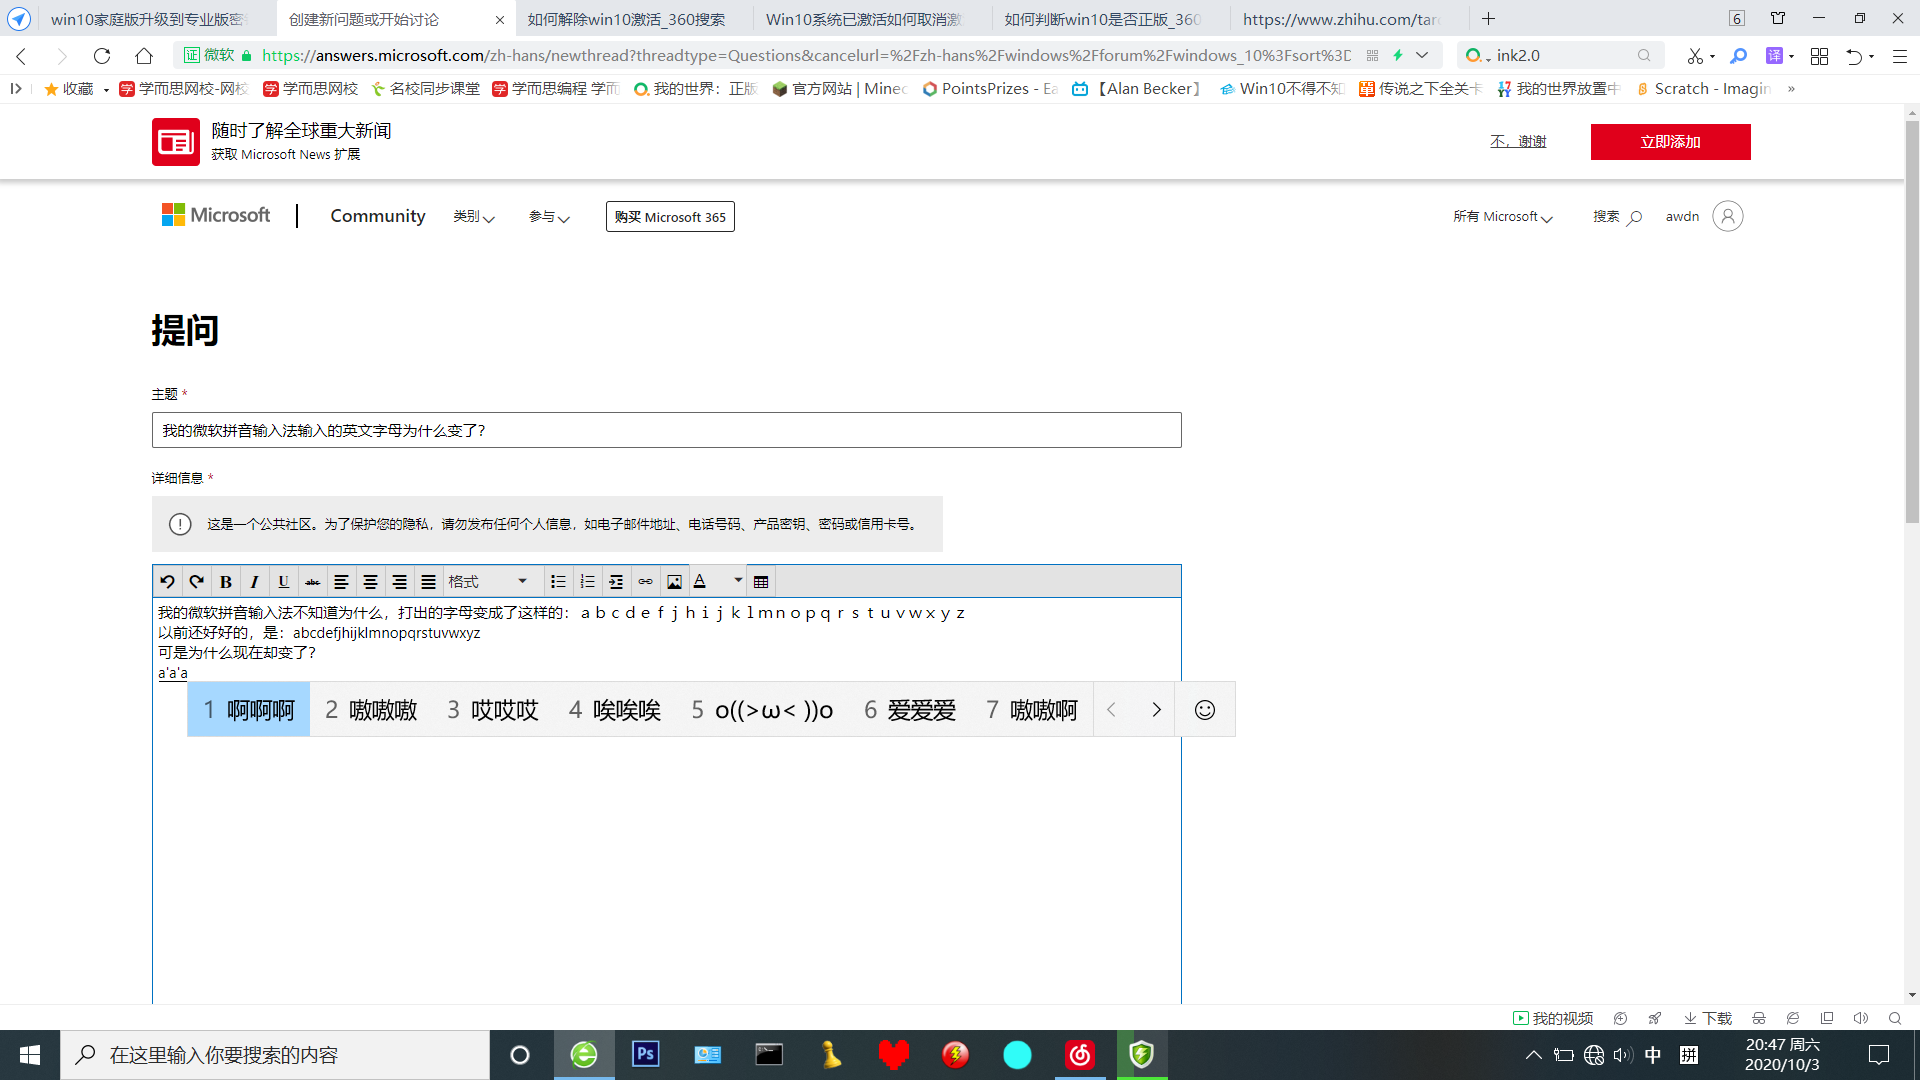Expand the 所有 Microsoft menu
1920x1080 pixels.
coord(1502,217)
